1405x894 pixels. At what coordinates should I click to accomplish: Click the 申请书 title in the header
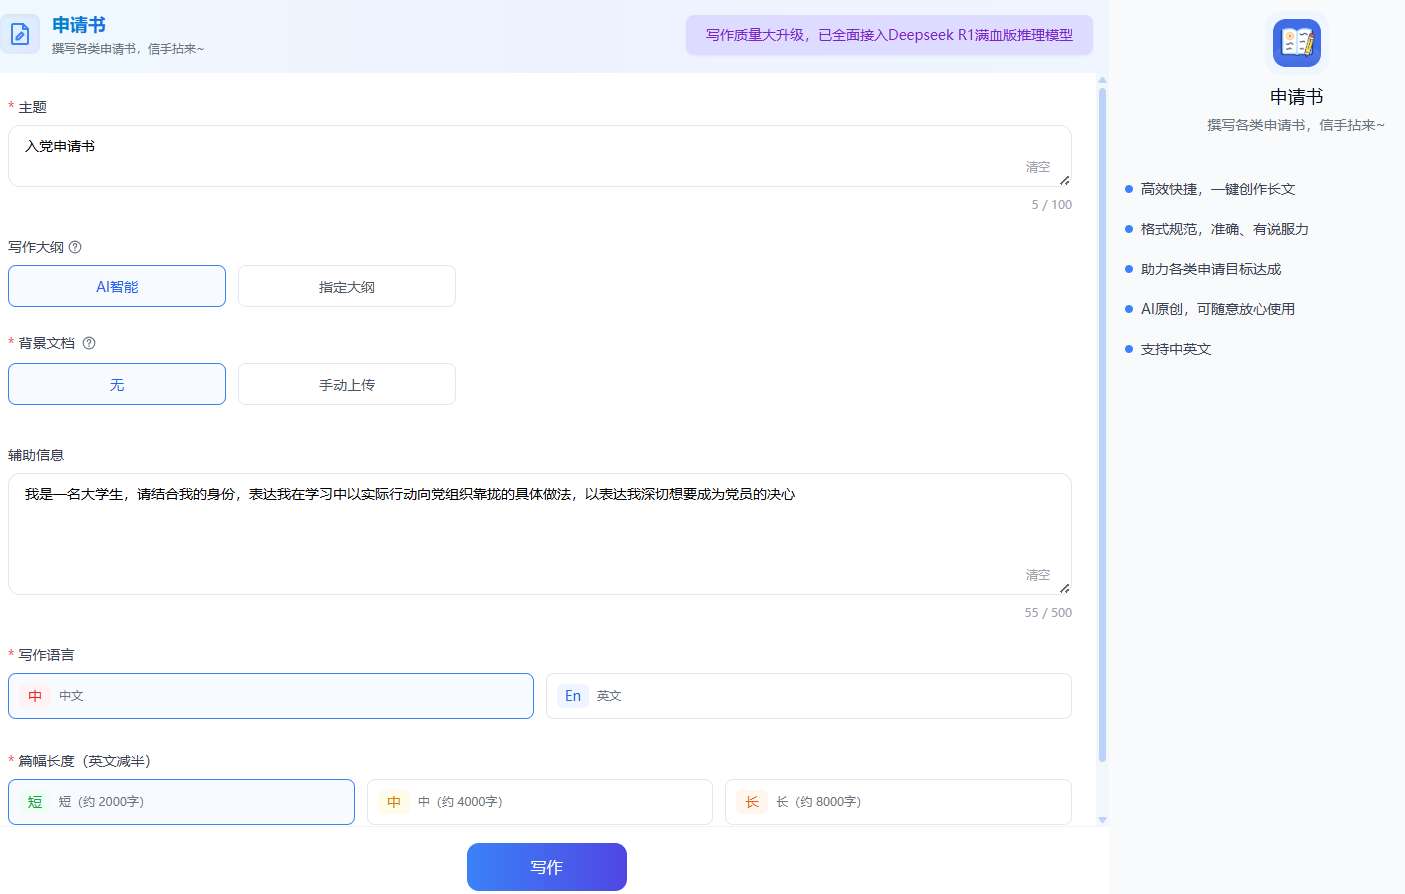(79, 25)
